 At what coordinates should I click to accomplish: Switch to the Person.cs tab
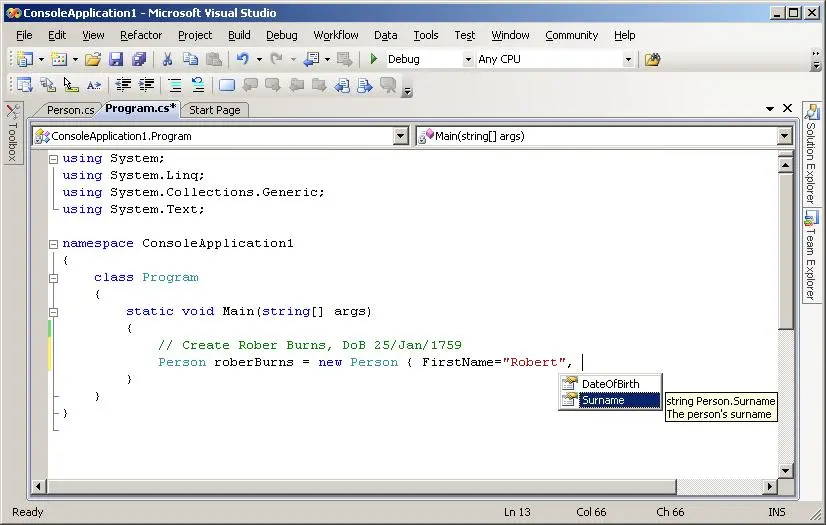click(x=70, y=110)
